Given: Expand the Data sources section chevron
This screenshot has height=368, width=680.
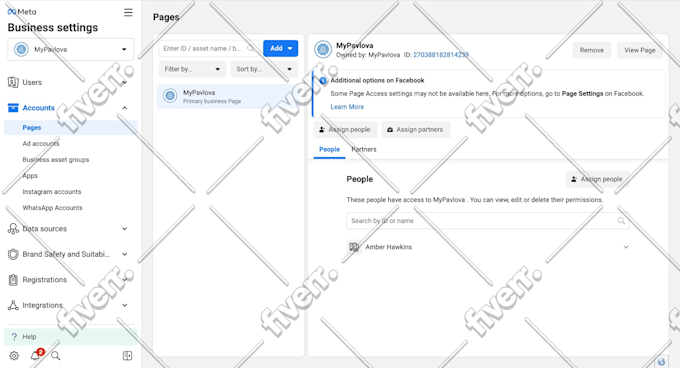Looking at the screenshot, I should pos(125,229).
